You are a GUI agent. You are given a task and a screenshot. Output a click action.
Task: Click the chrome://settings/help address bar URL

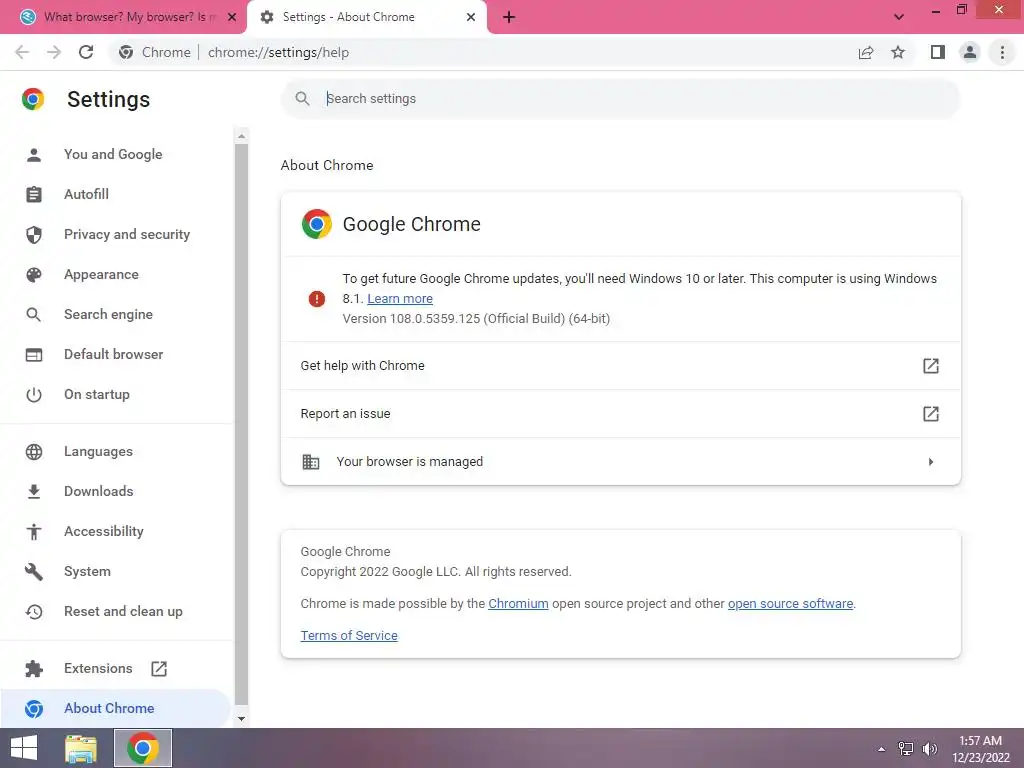tap(278, 52)
